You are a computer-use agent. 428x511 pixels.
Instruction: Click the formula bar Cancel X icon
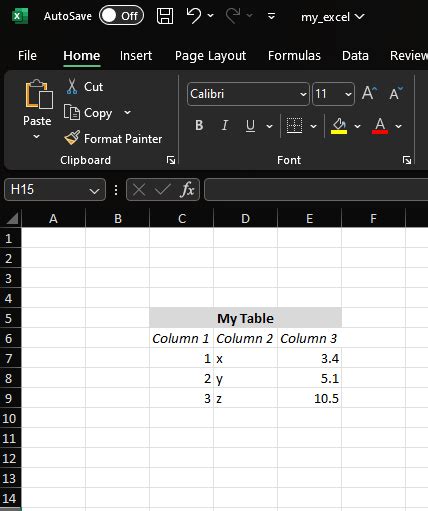pyautogui.click(x=139, y=190)
